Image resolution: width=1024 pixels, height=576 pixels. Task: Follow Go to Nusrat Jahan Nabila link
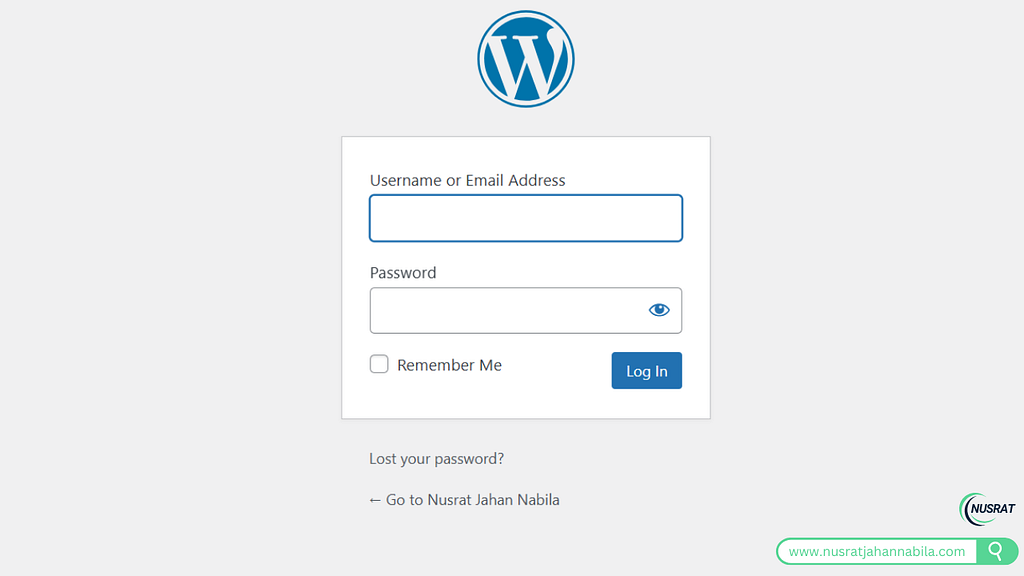[464, 500]
